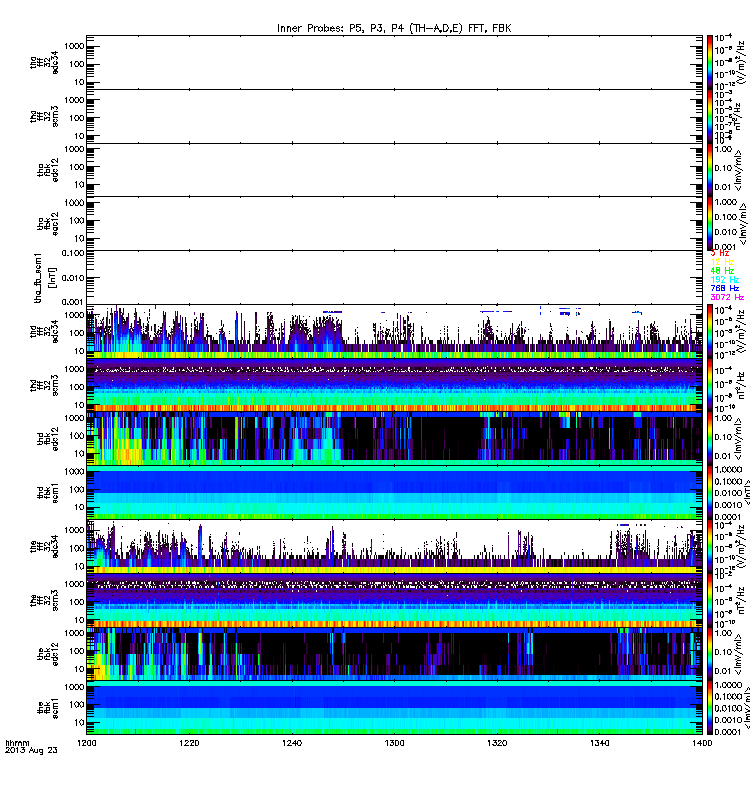This screenshot has width=750, height=800.
Task: Click inside the empty tha_fb_scm1 plot panel
Action: 394,278
